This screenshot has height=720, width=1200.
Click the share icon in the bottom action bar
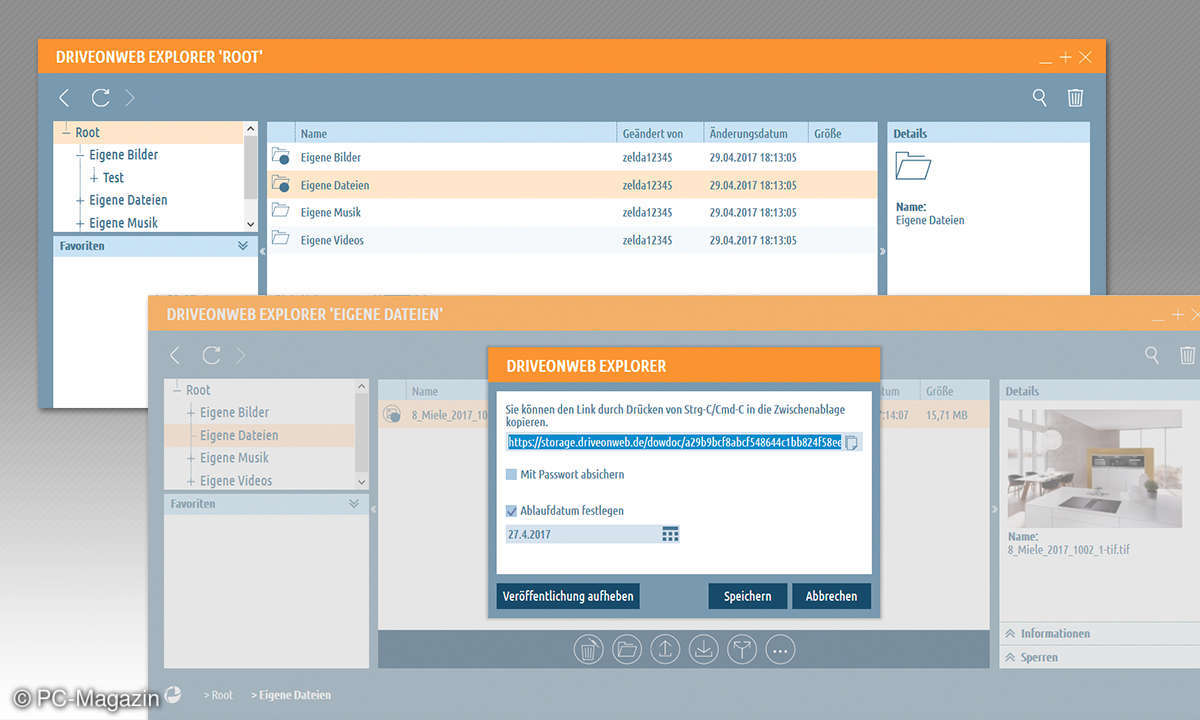(x=742, y=650)
